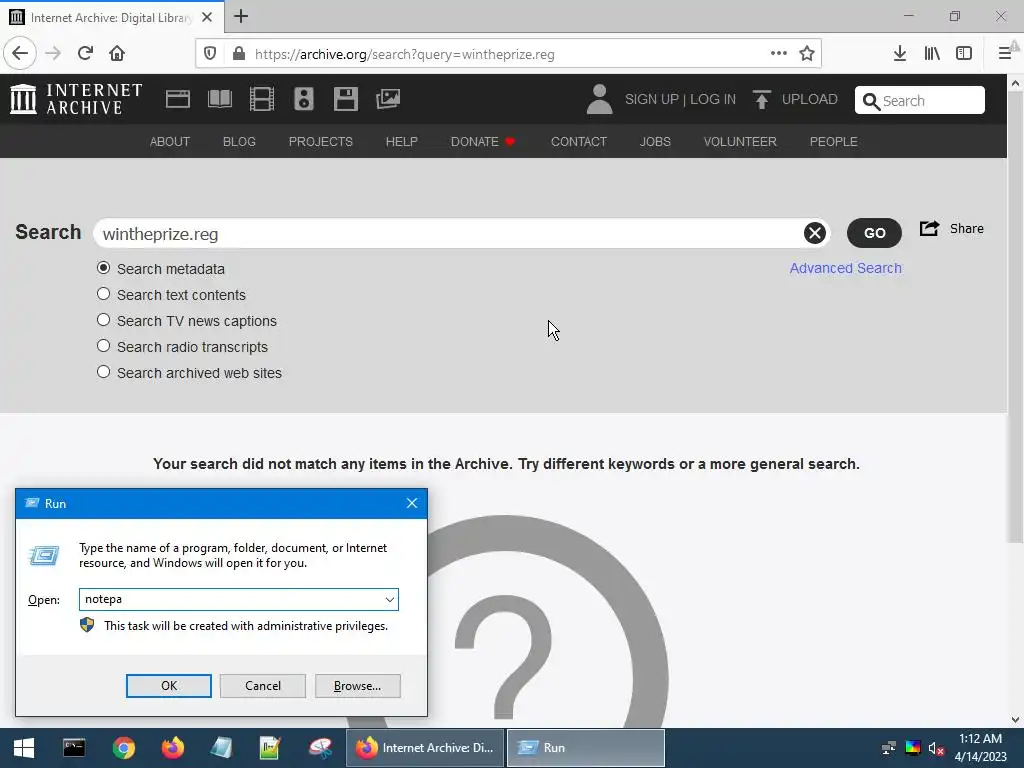Image resolution: width=1024 pixels, height=768 pixels.
Task: Open CONTACT menu item
Action: [x=579, y=142]
